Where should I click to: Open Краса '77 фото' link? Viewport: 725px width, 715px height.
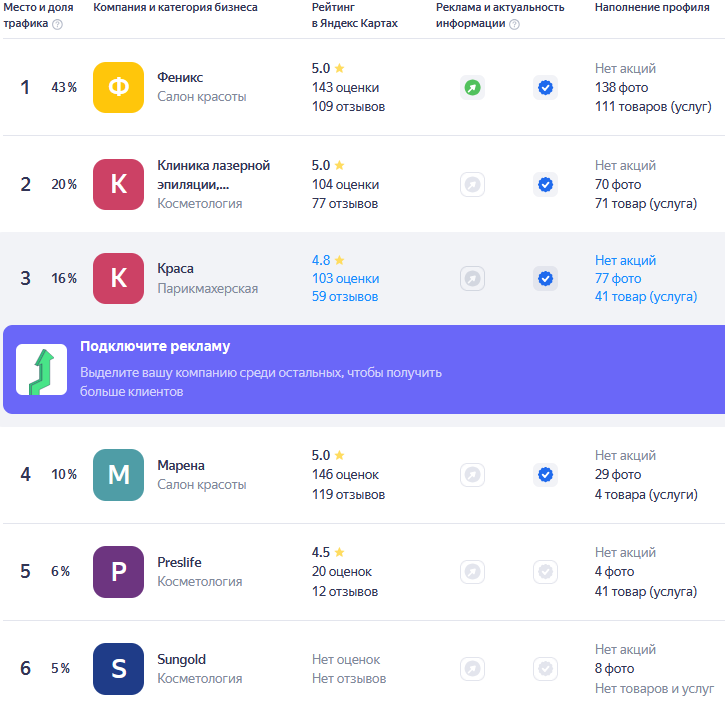coord(618,278)
